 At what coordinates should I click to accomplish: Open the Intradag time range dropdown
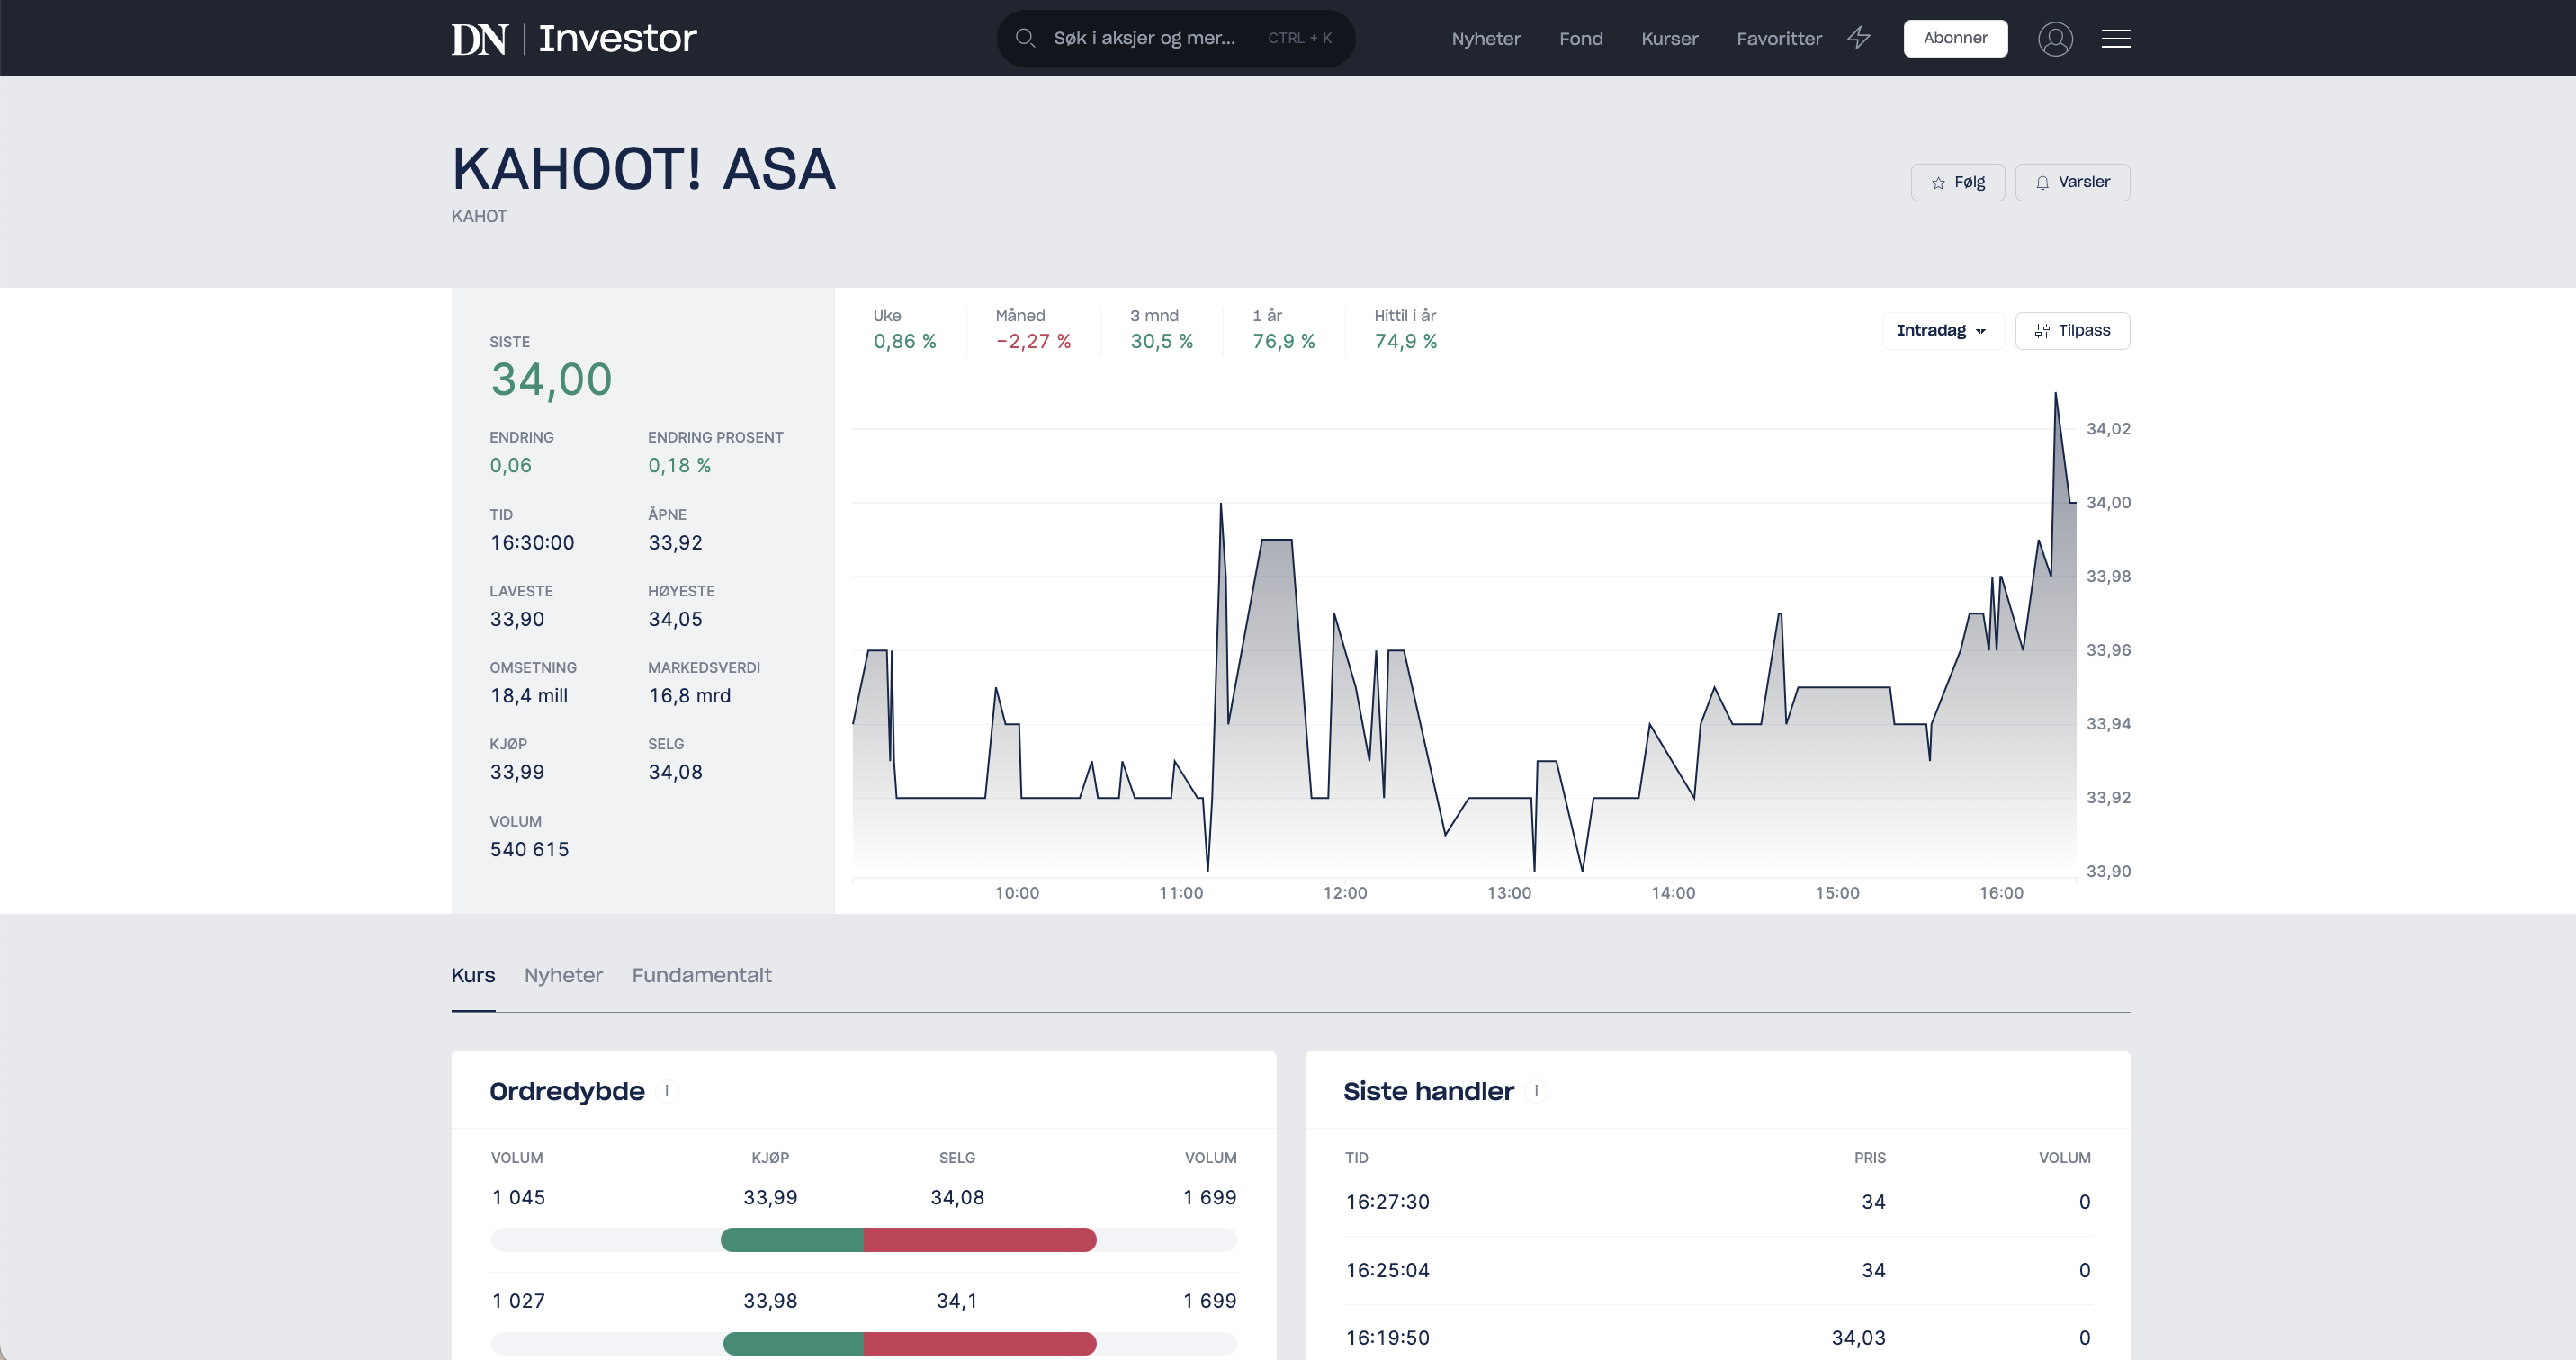point(1941,330)
